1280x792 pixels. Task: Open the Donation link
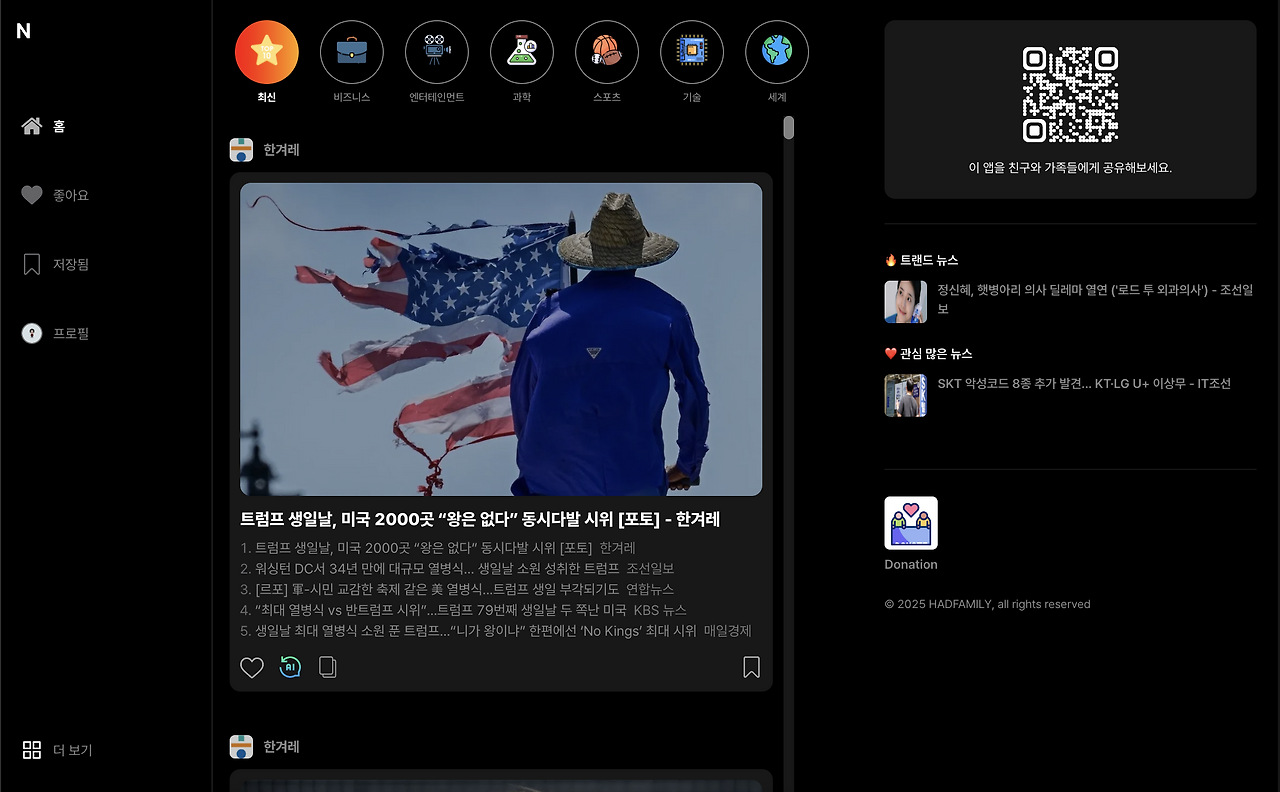coord(910,530)
